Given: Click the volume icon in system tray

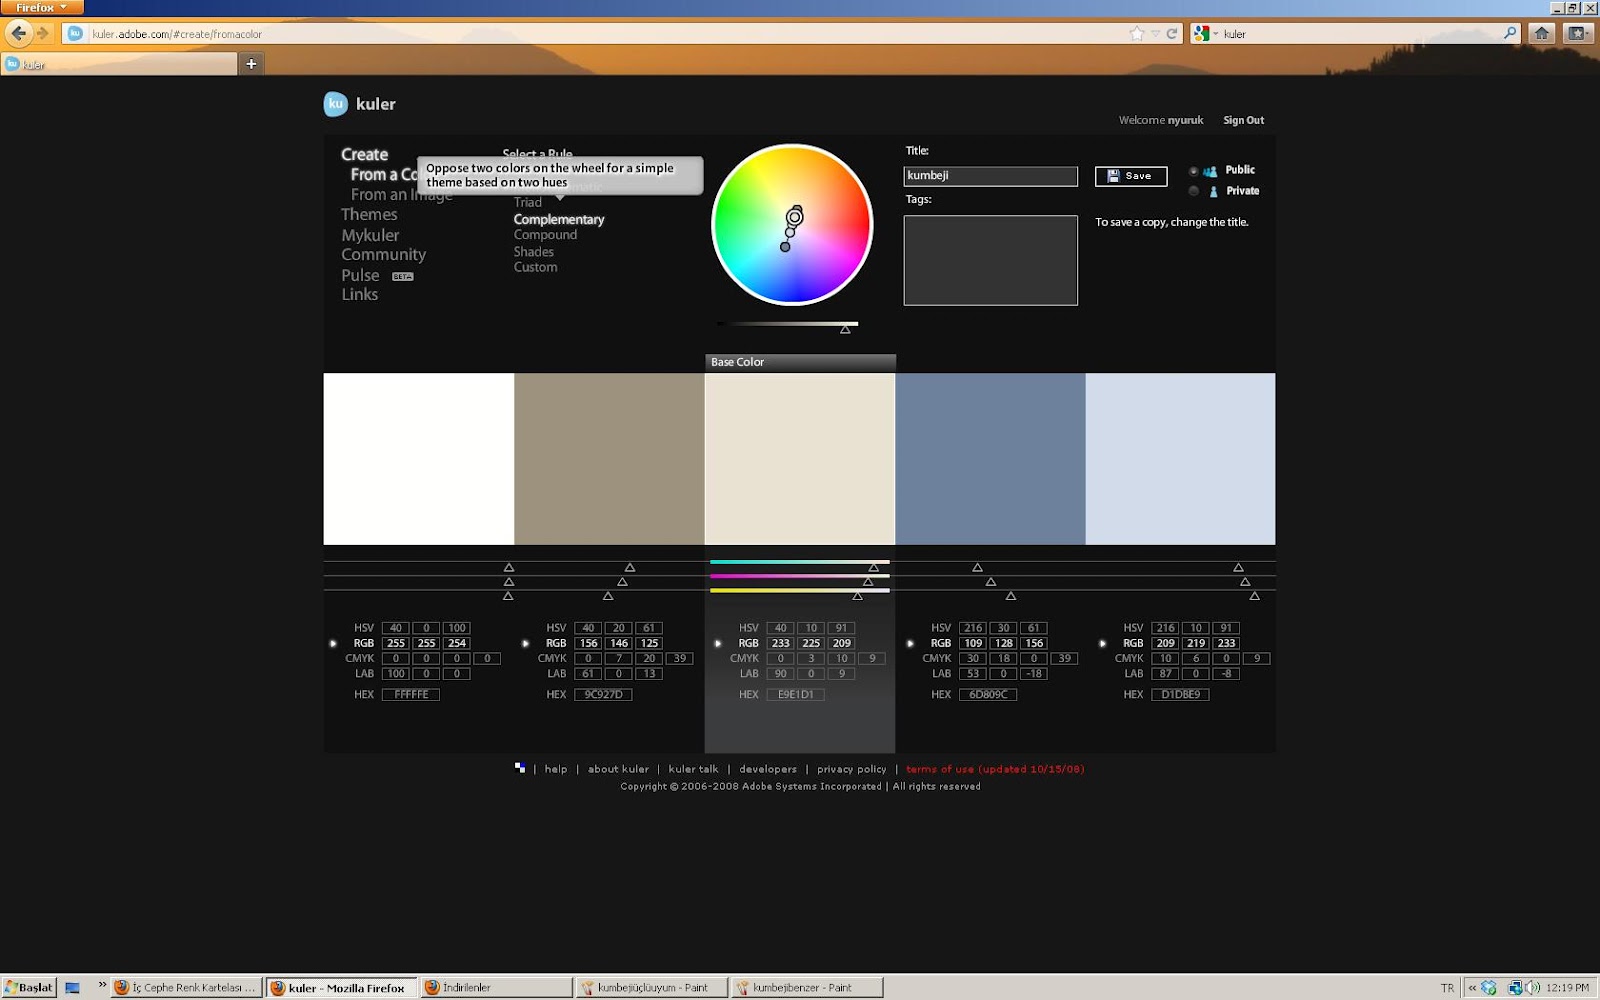Looking at the screenshot, I should click(1533, 987).
